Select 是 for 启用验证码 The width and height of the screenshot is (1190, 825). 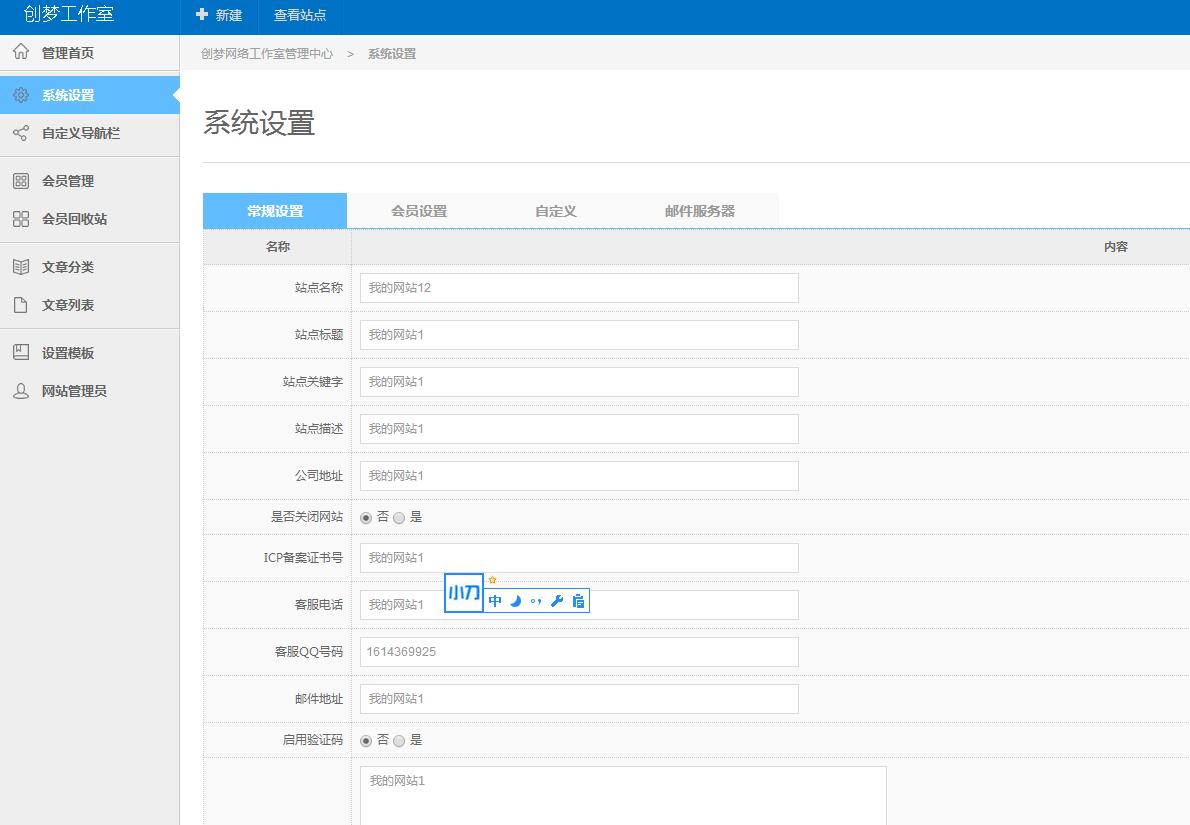click(x=399, y=741)
